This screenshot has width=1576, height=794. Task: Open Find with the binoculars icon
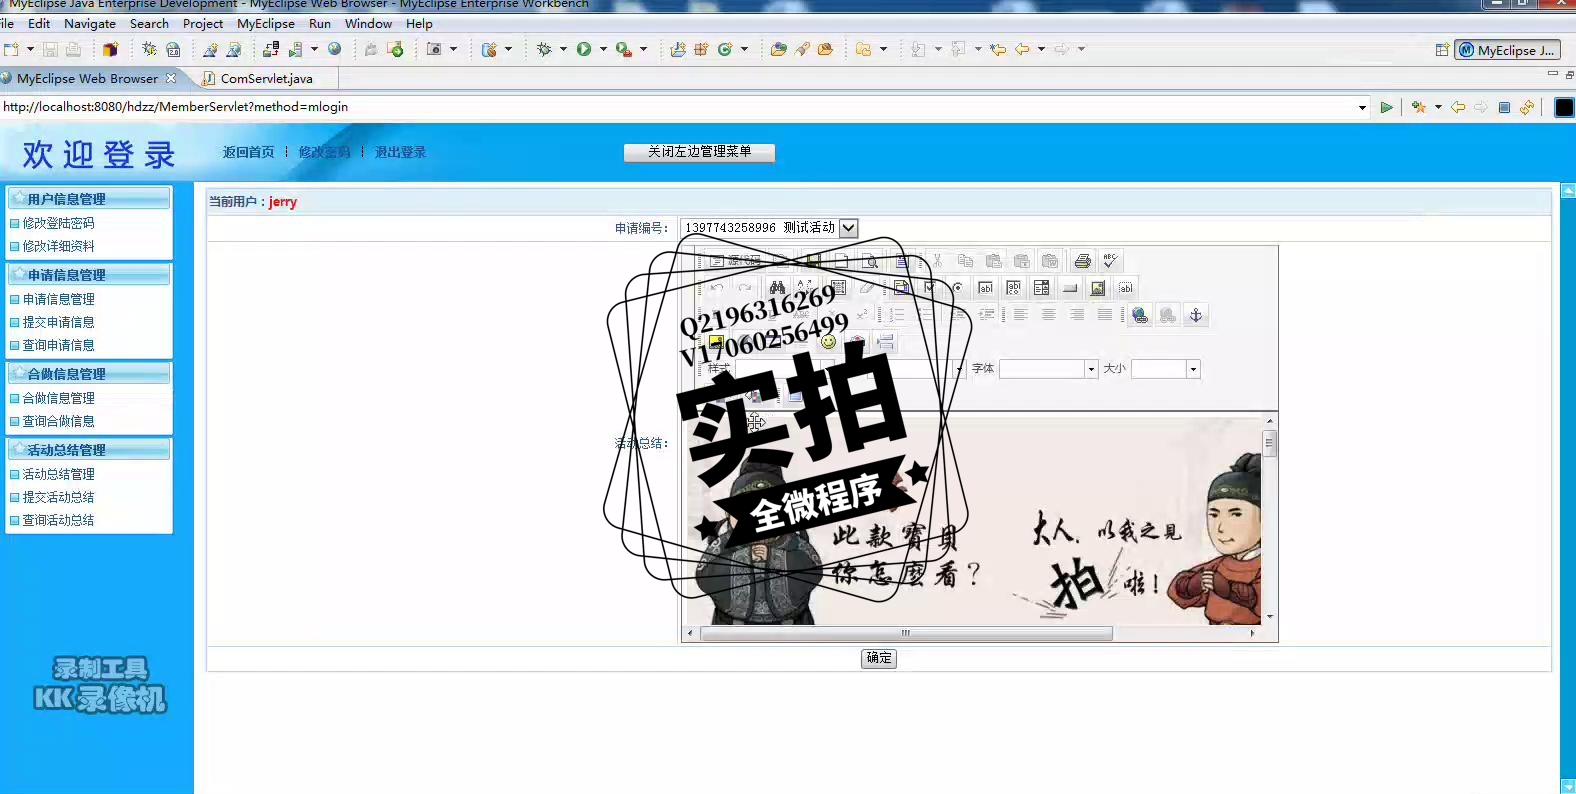tap(777, 288)
